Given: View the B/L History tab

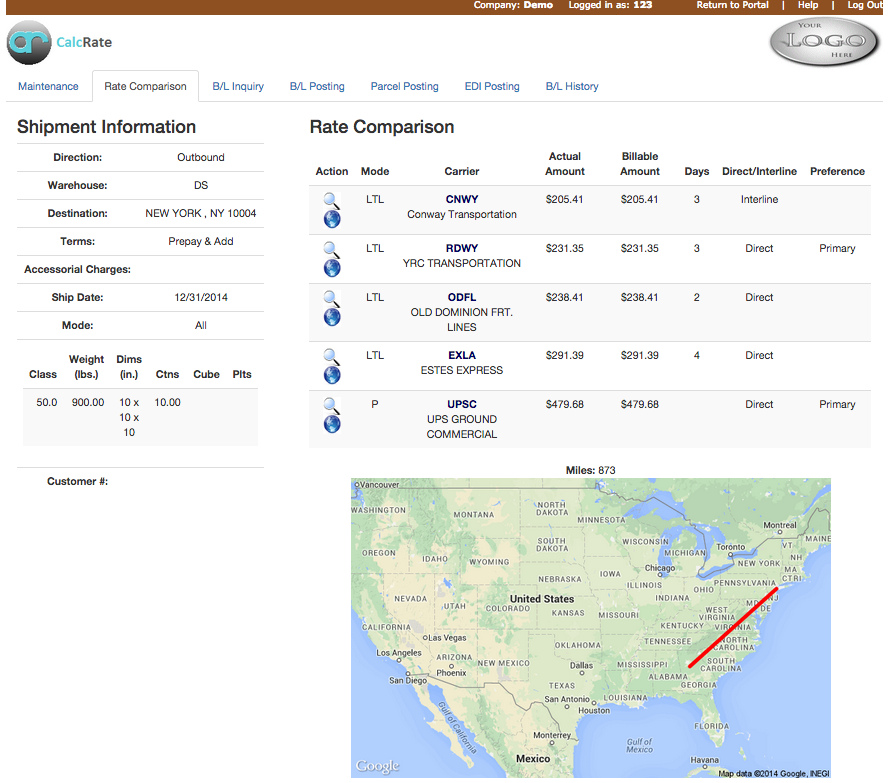Looking at the screenshot, I should [x=572, y=86].
